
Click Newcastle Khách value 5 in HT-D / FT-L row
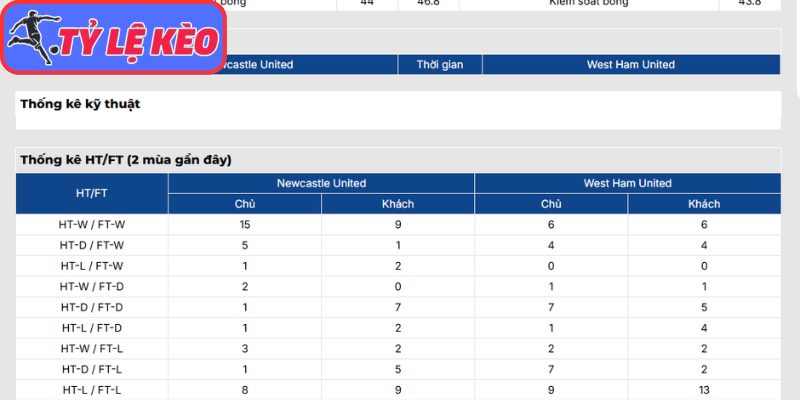[x=398, y=369]
